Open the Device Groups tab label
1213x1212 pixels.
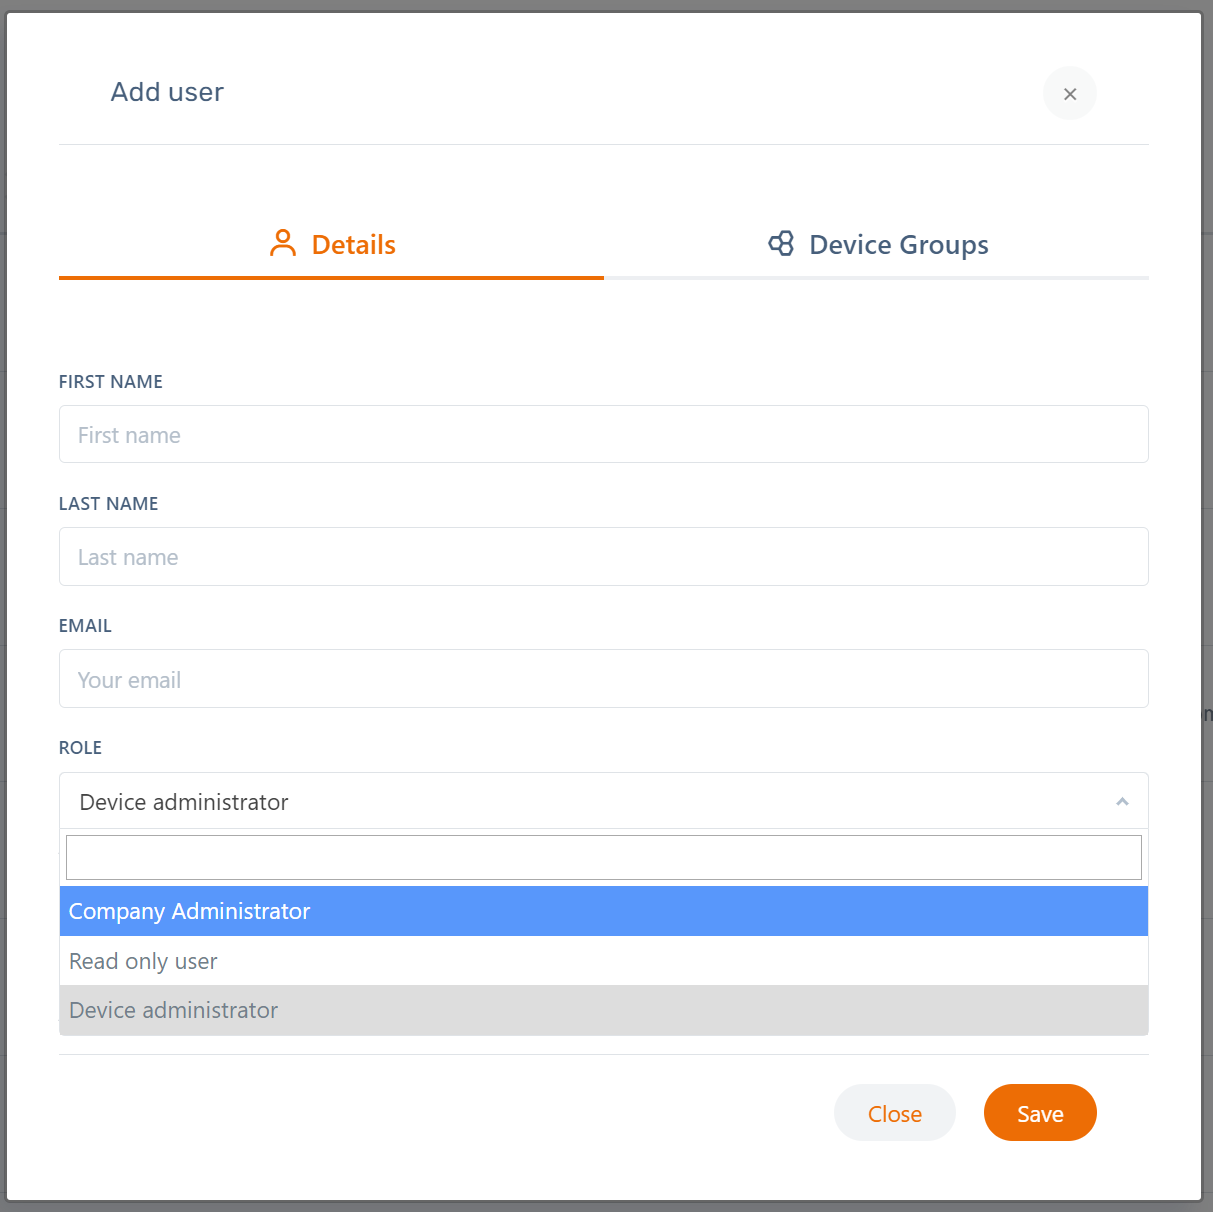coord(898,245)
